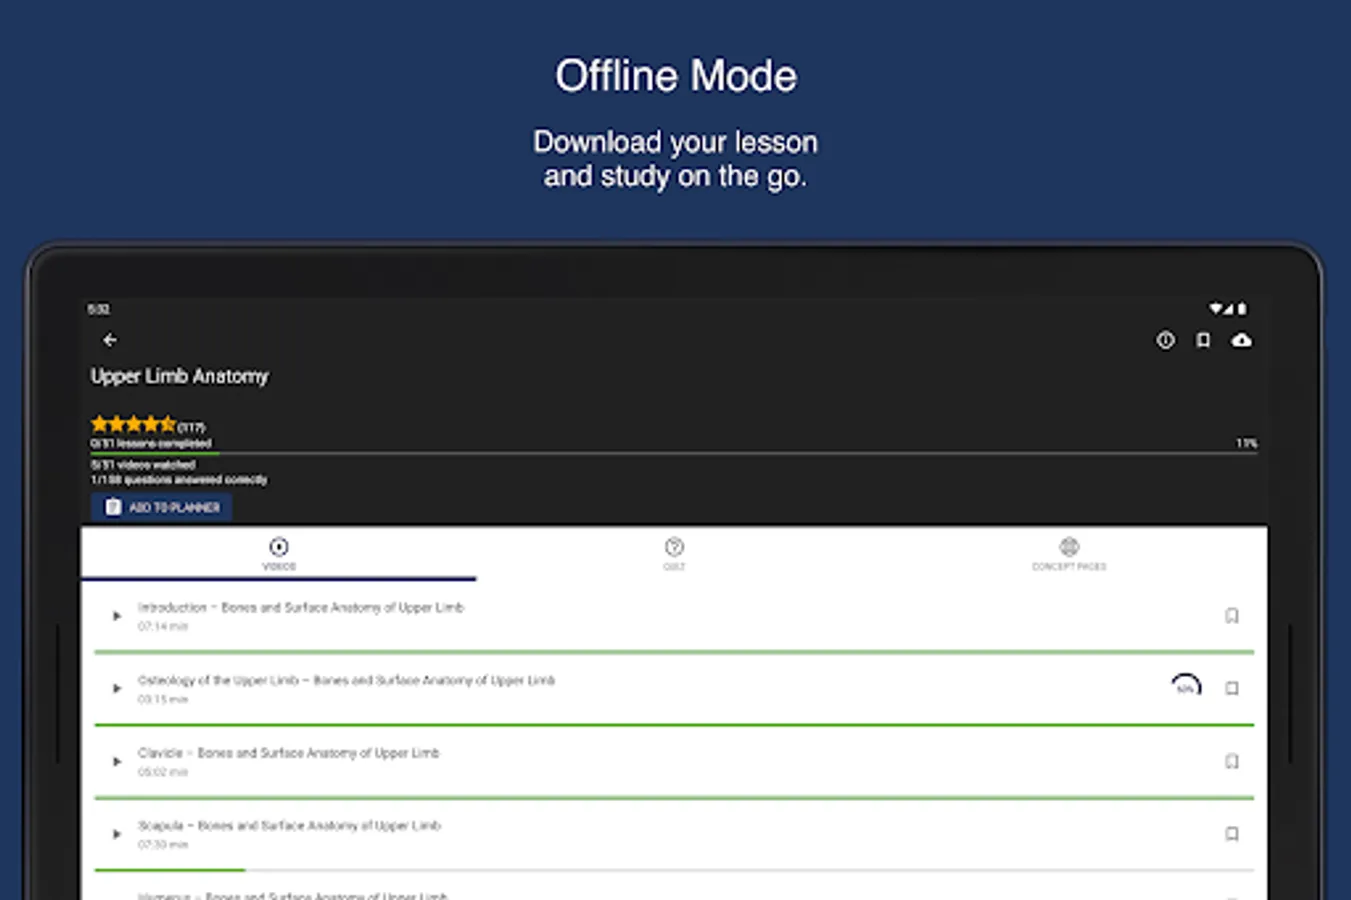The width and height of the screenshot is (1351, 900).
Task: Go back using the arrow above Upper Limb Anatomy
Action: pyautogui.click(x=110, y=340)
